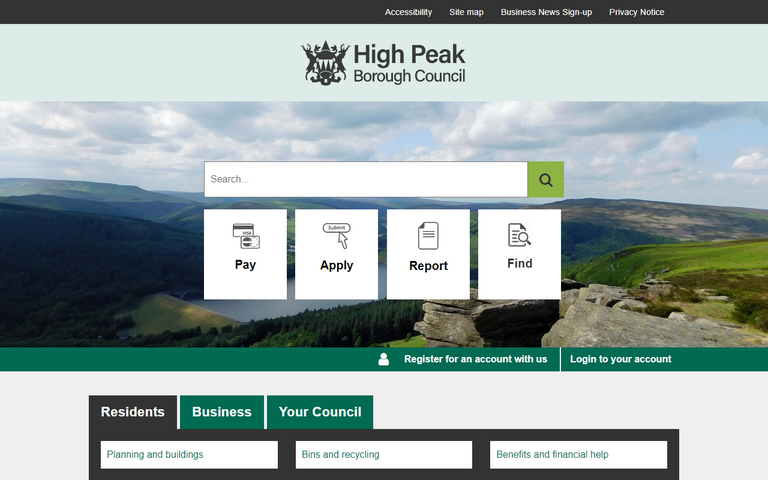Open Planning and buildings section

[189, 455]
